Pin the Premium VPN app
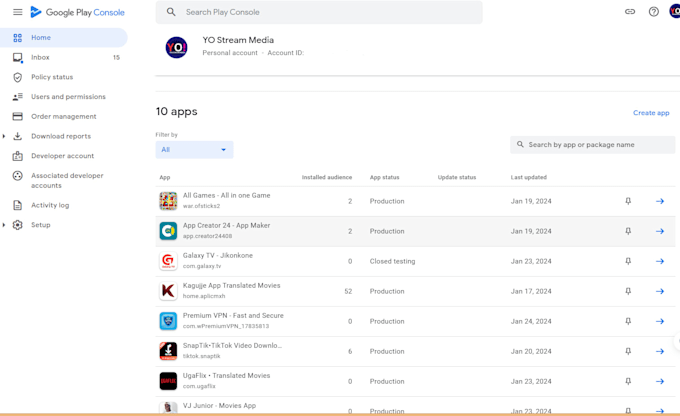This screenshot has height=416, width=680. pyautogui.click(x=628, y=321)
